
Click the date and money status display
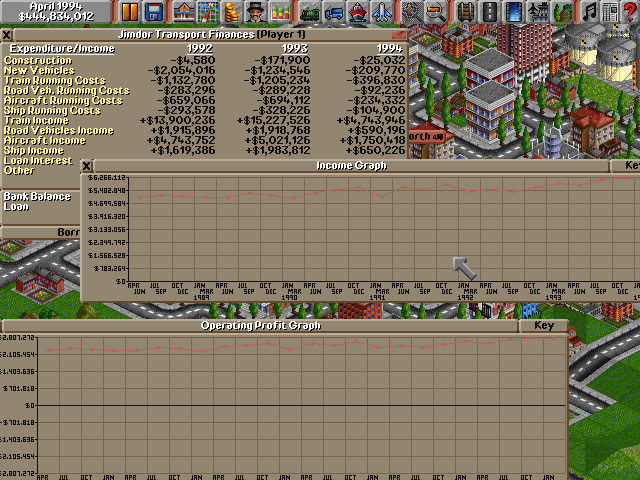pos(56,12)
